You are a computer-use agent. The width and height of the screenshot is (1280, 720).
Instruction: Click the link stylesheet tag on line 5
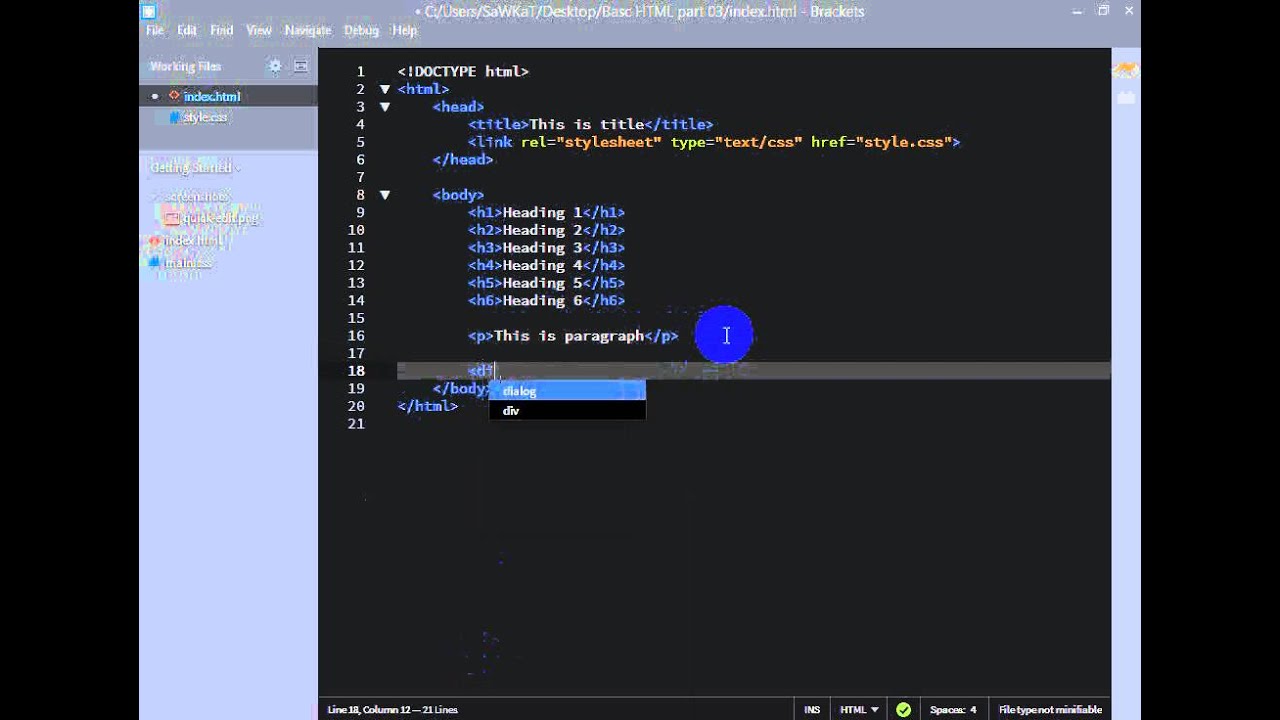714,142
